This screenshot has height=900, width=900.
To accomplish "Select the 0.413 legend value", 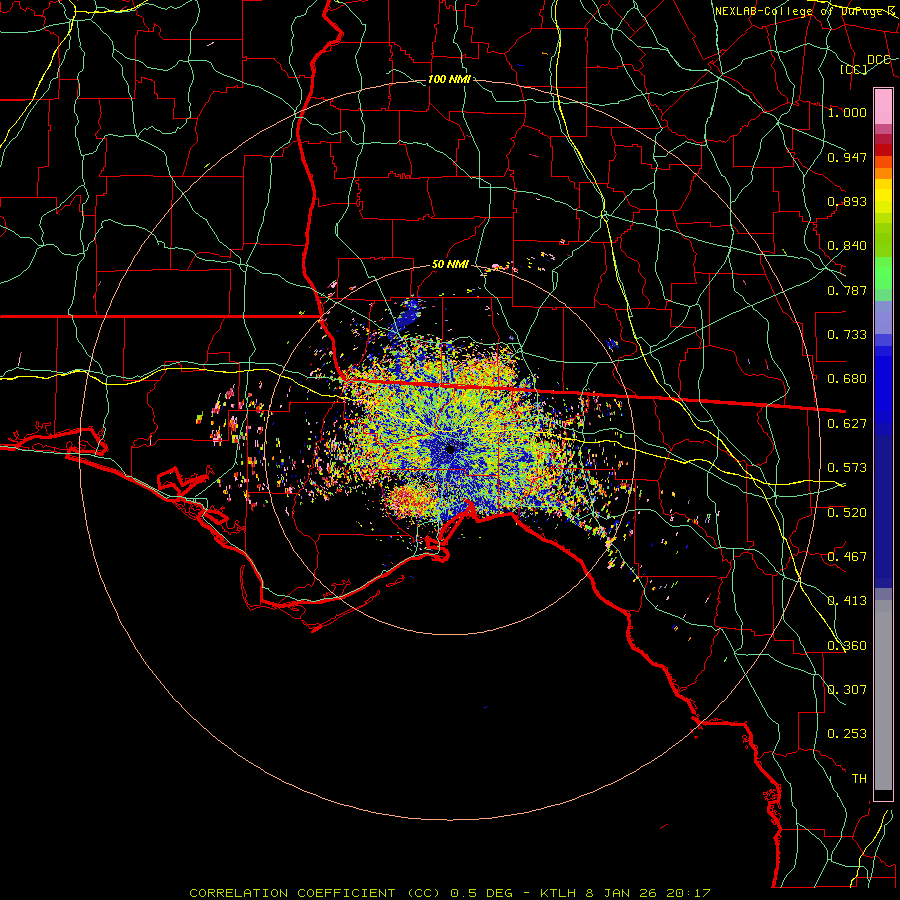I will (x=847, y=601).
